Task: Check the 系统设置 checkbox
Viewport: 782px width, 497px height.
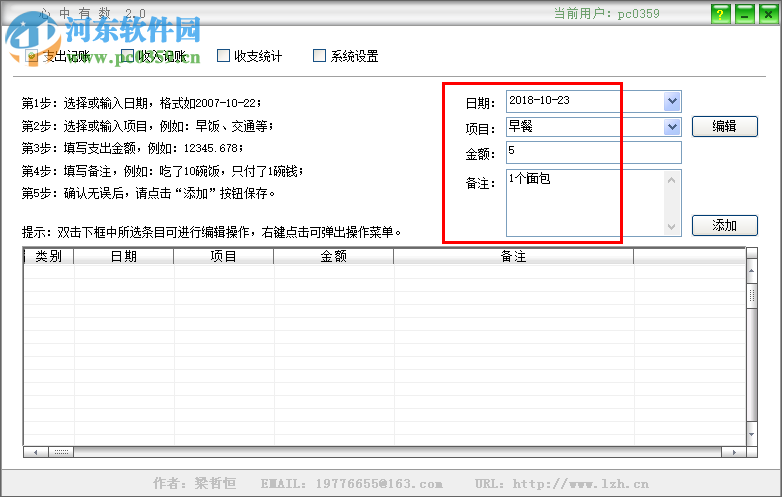Action: click(319, 56)
